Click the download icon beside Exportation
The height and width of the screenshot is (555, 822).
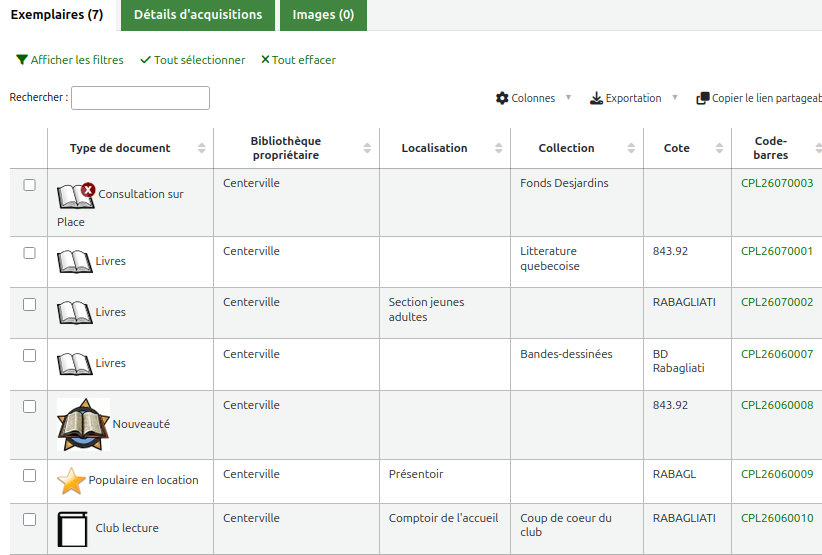(596, 98)
